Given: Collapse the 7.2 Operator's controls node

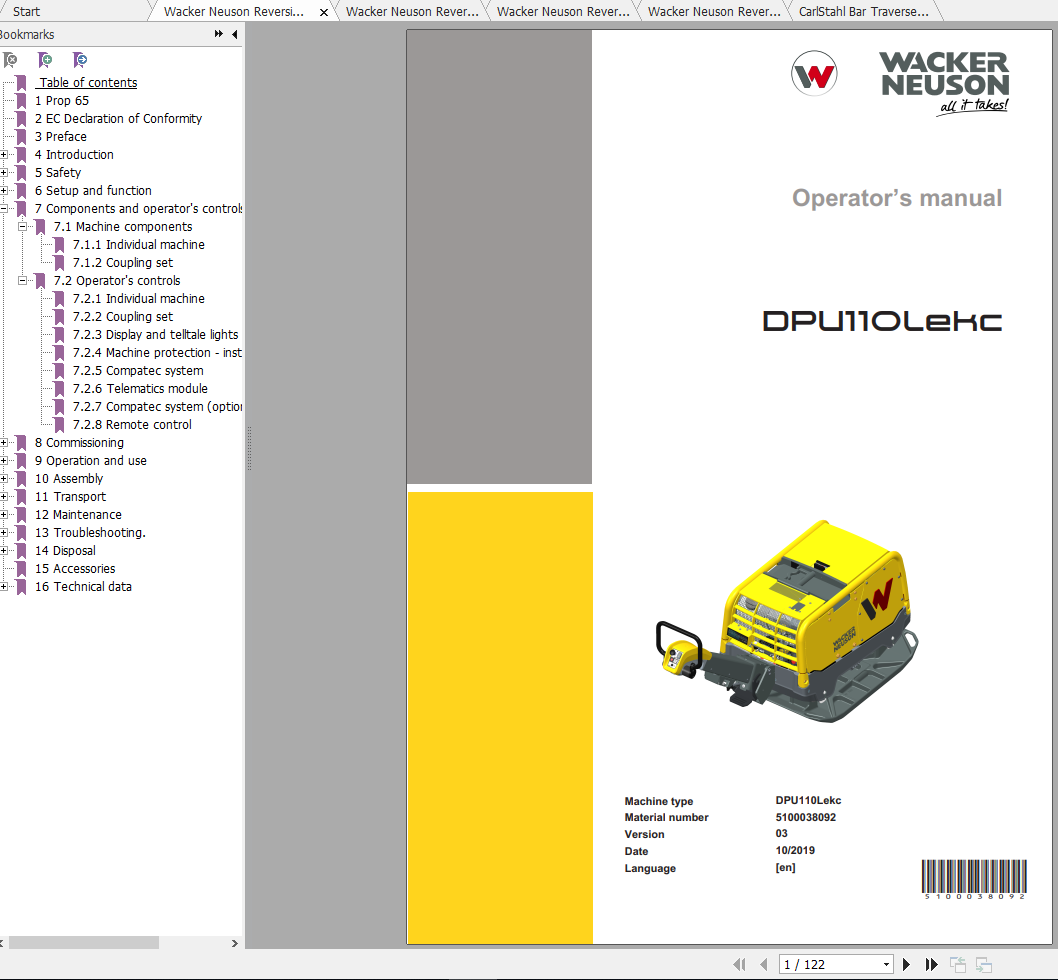Looking at the screenshot, I should pyautogui.click(x=22, y=281).
